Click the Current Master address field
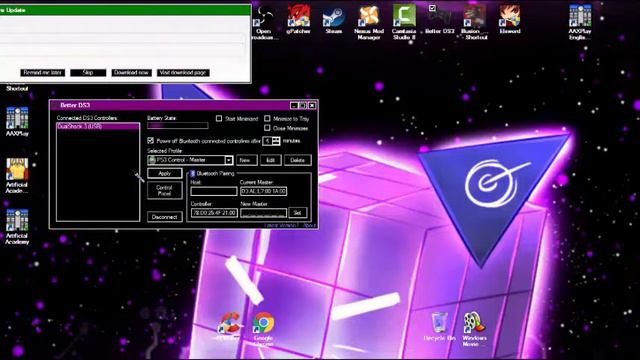The width and height of the screenshot is (640, 360). coord(263,191)
